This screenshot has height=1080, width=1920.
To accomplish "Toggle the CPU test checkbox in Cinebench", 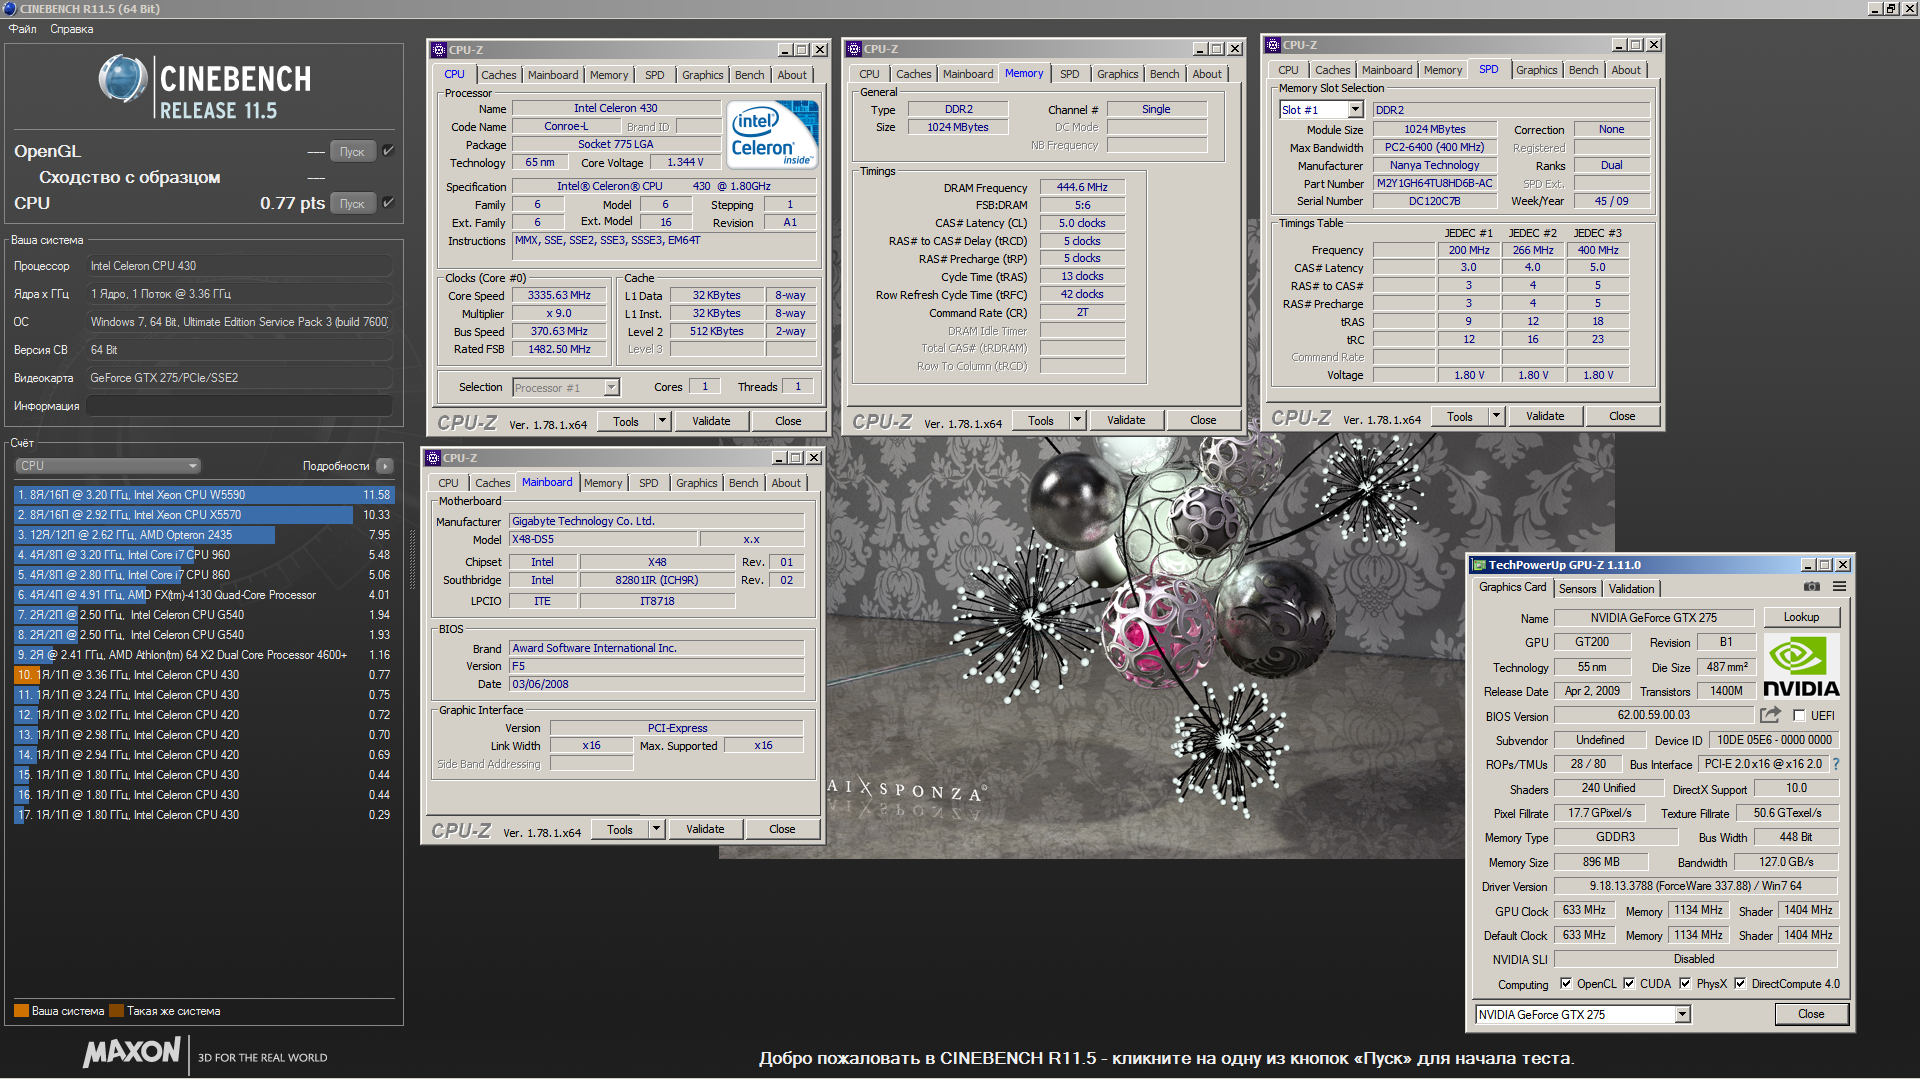I will click(x=388, y=203).
